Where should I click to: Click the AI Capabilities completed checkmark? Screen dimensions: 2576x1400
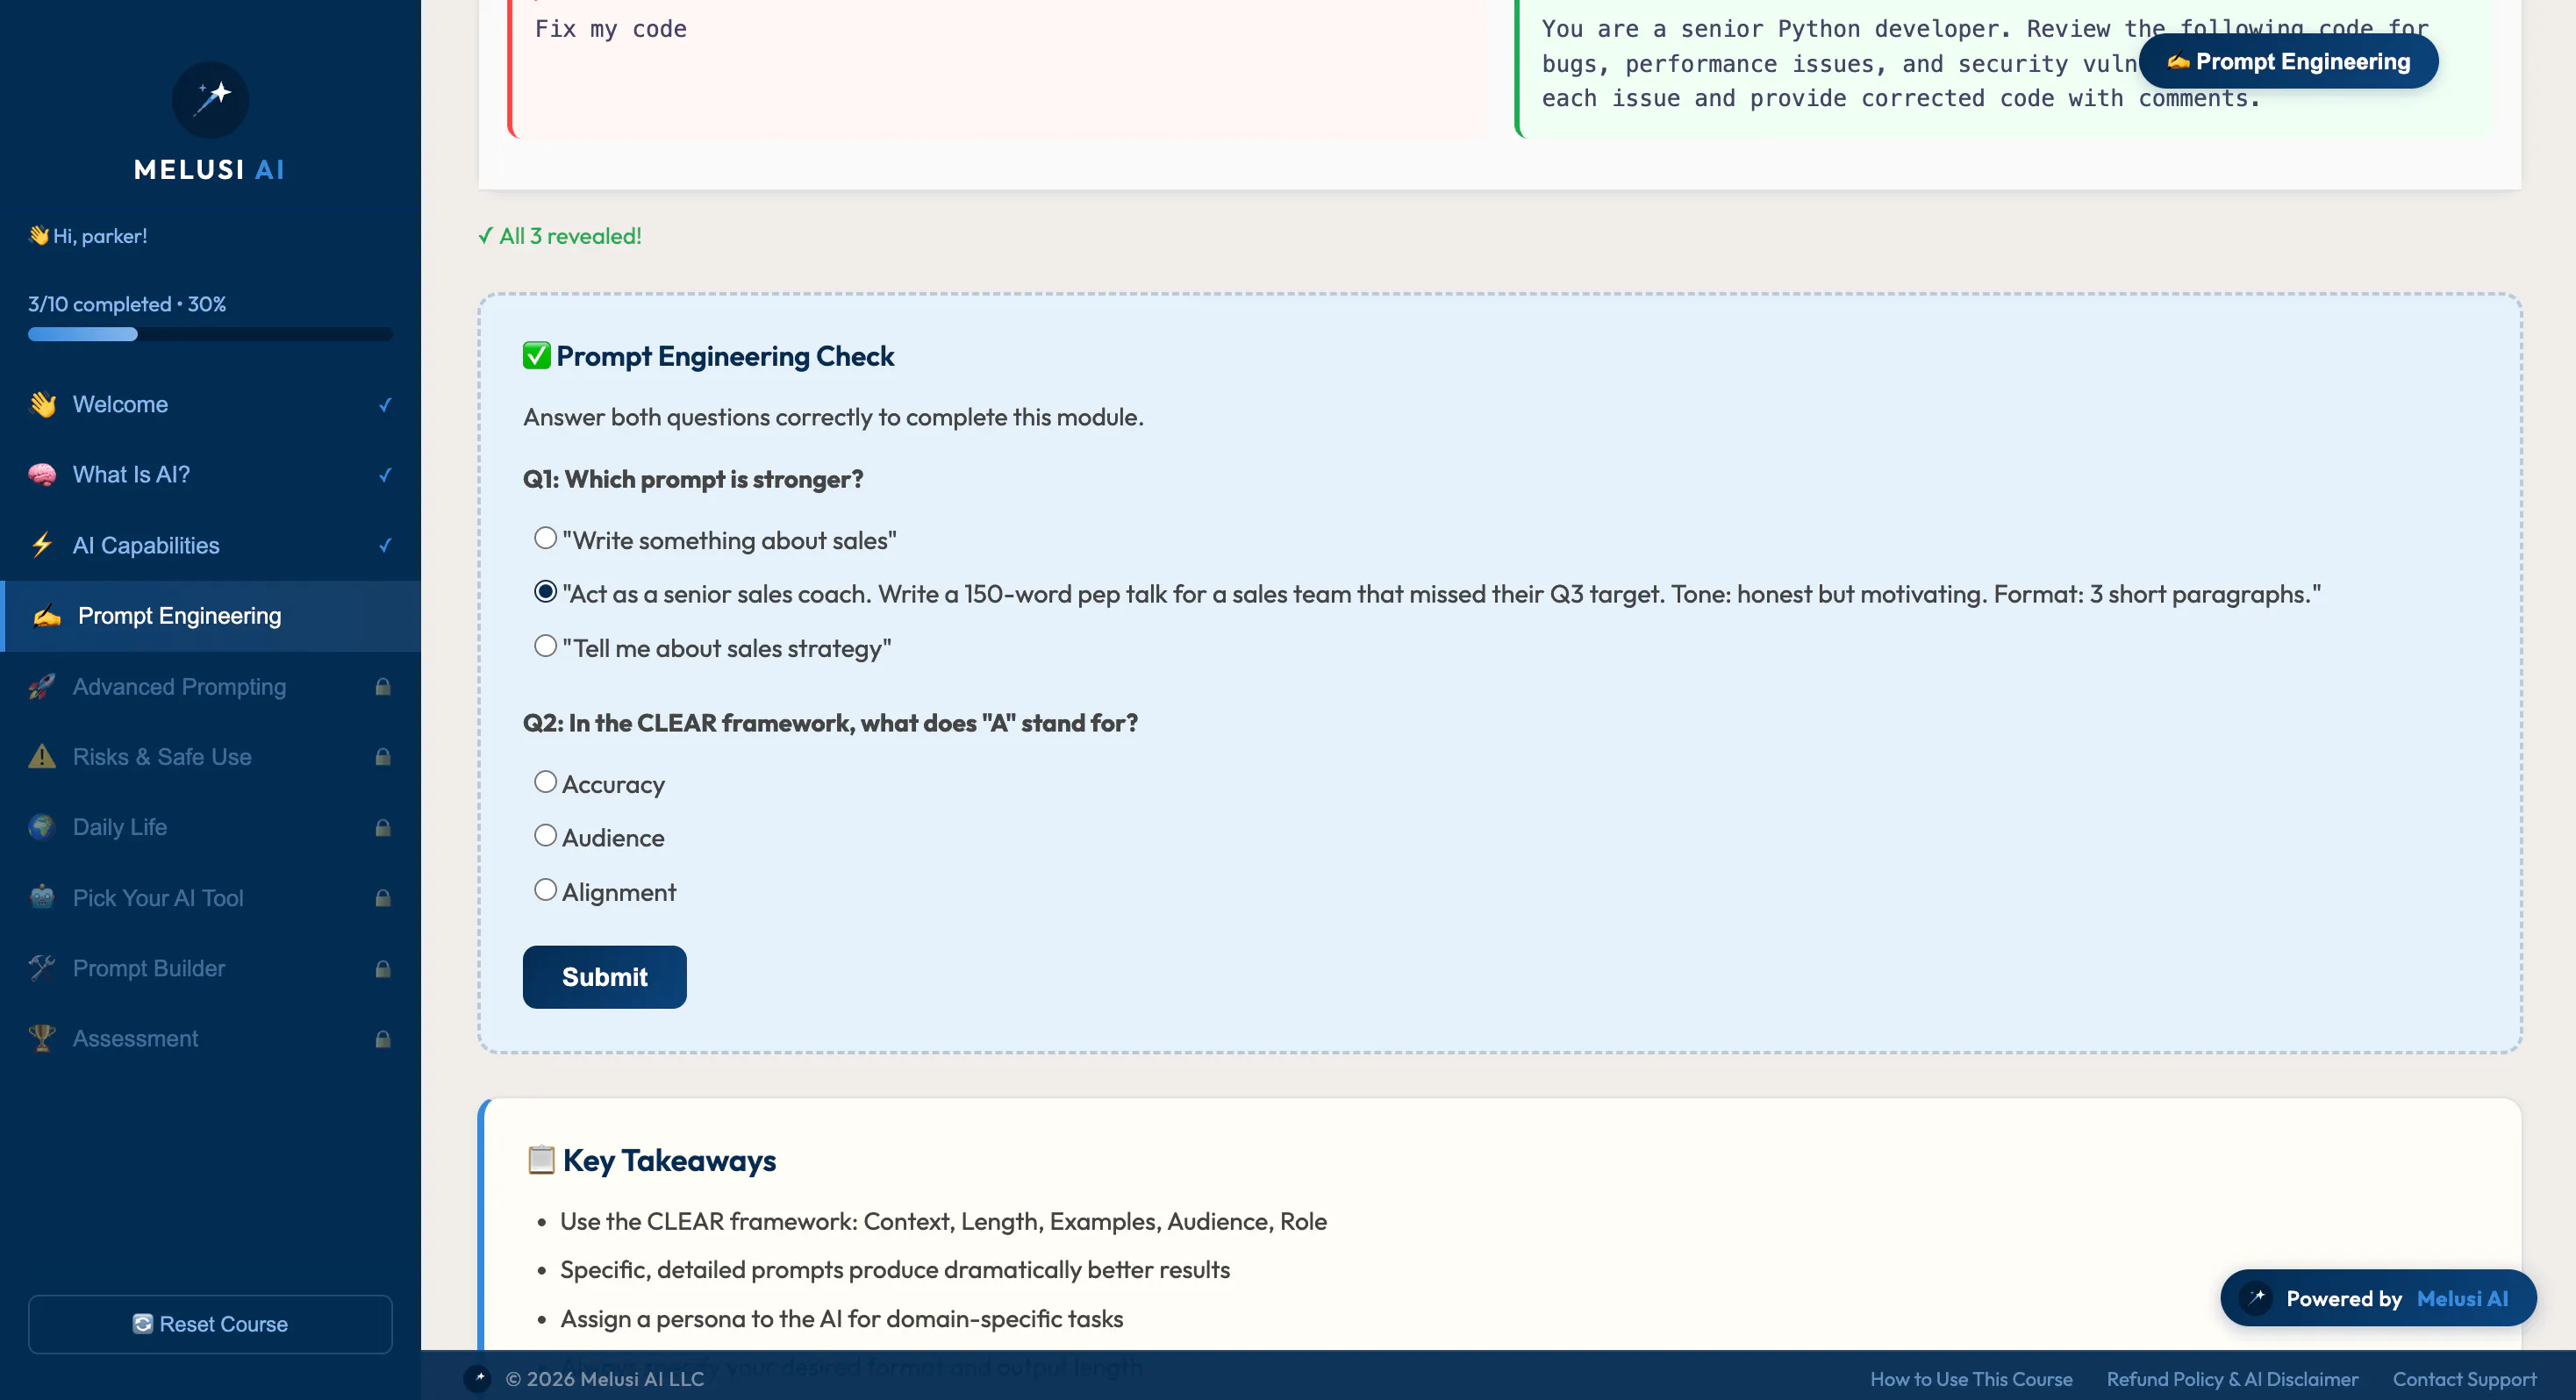(x=385, y=545)
